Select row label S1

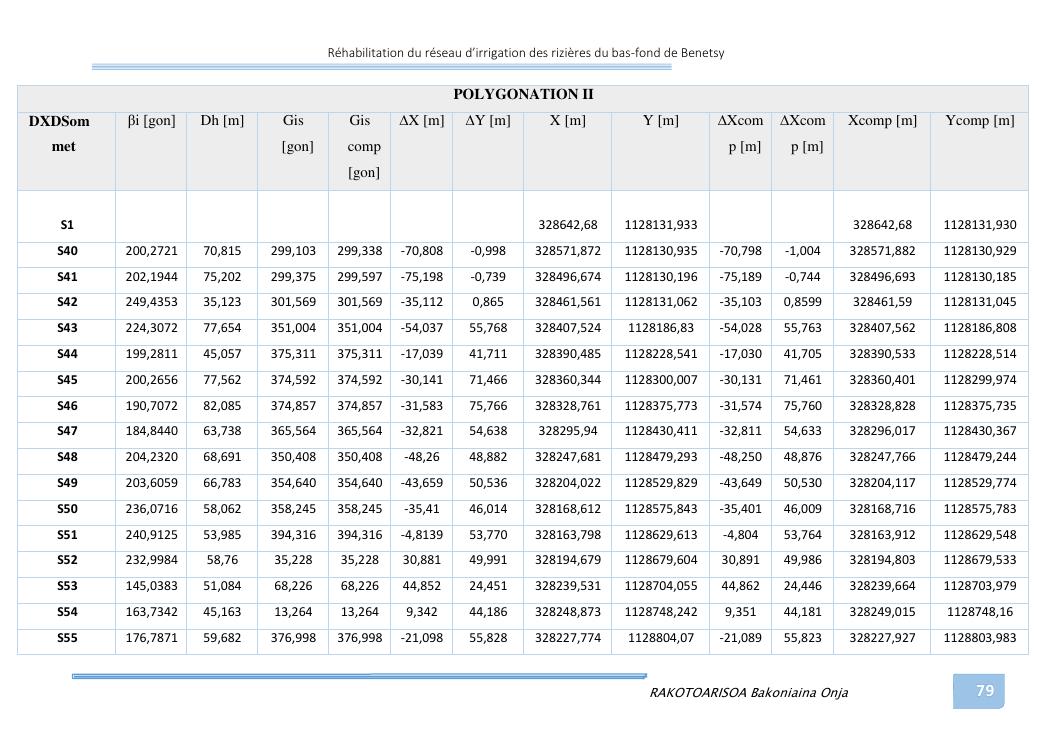66,226
